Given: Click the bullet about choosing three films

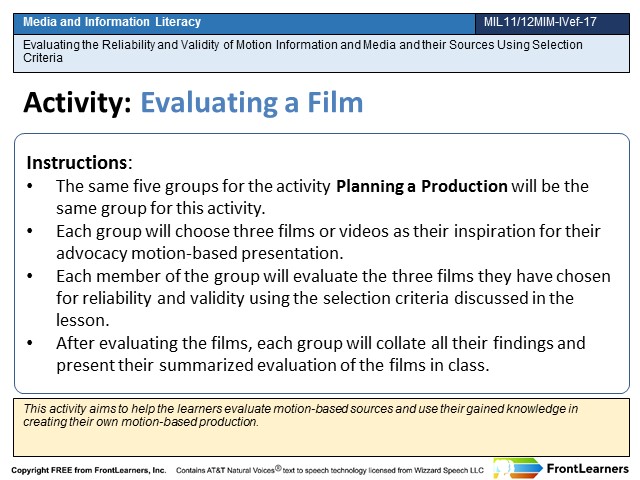Looking at the screenshot, I should (328, 242).
